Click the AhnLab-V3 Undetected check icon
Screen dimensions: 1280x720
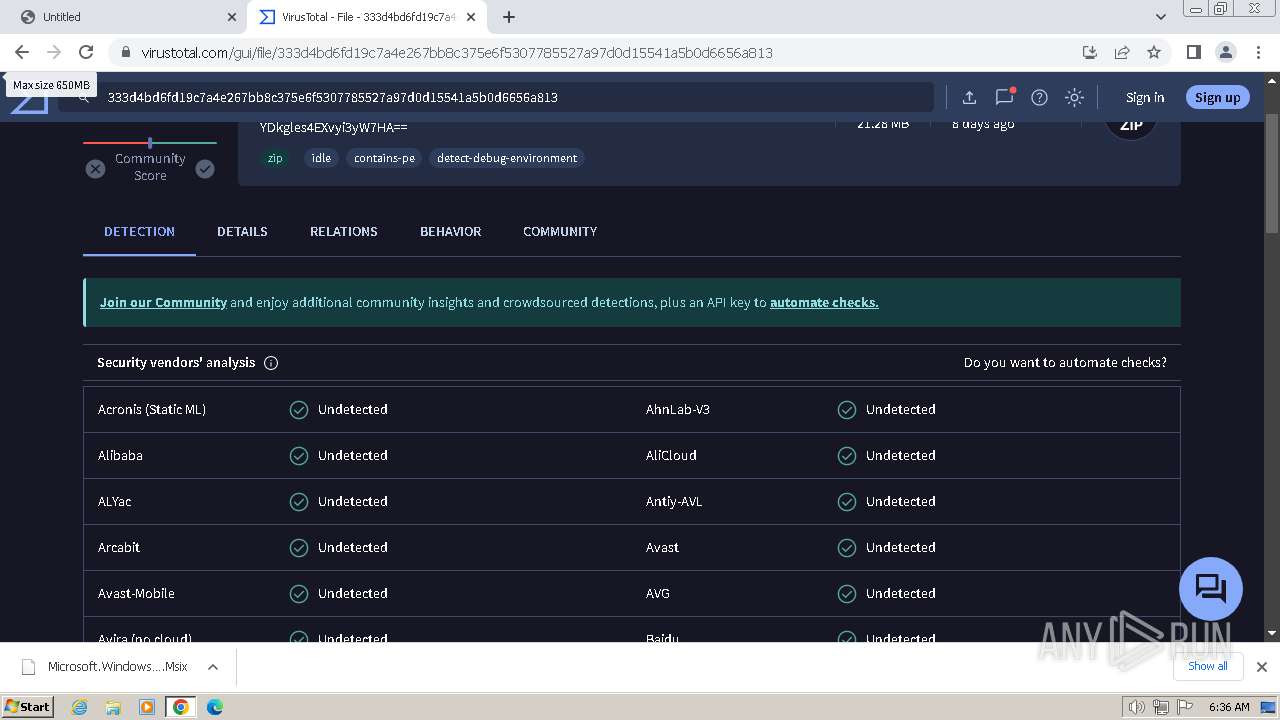(847, 409)
